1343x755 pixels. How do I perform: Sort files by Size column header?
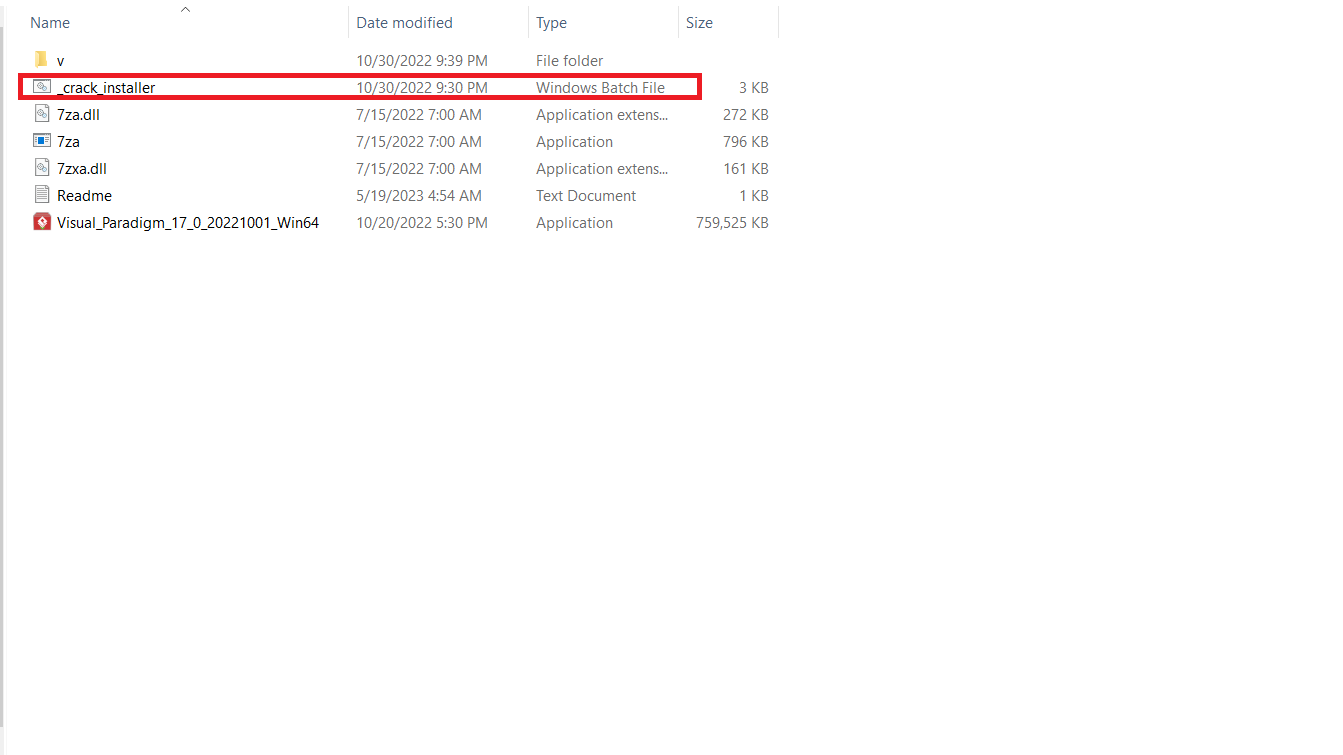click(699, 22)
